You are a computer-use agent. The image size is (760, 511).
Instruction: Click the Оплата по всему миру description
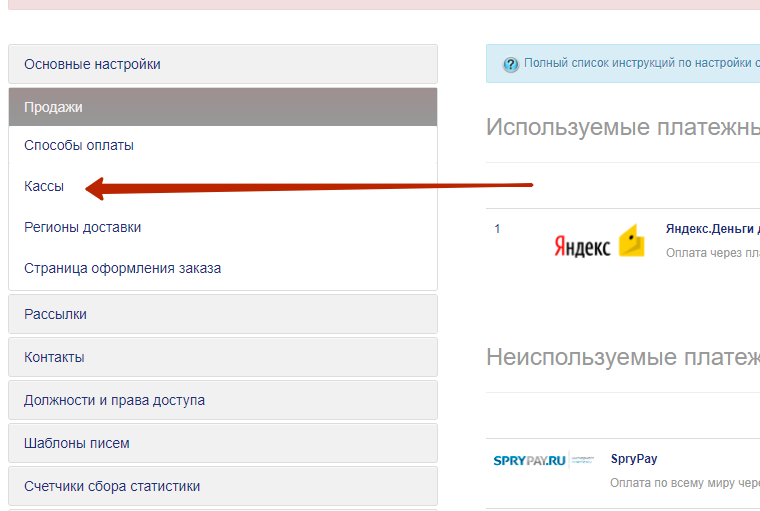(685, 483)
